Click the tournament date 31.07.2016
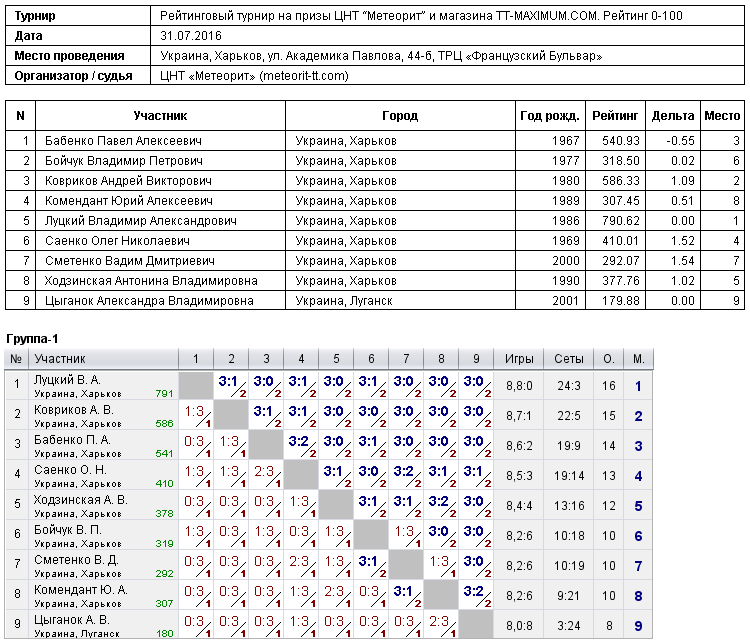Viewport: 750px width, 644px height. pos(191,36)
